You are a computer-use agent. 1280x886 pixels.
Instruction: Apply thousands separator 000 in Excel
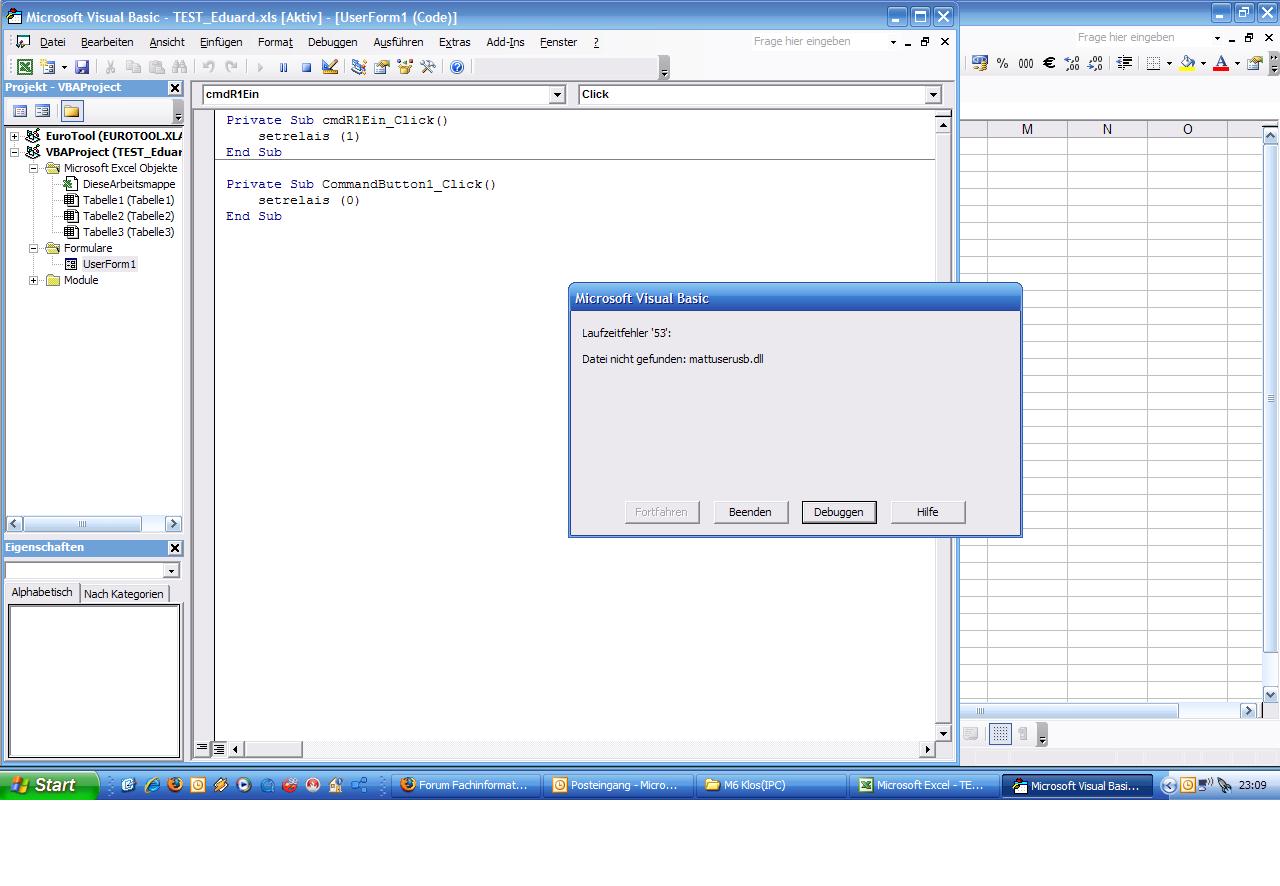(1026, 63)
